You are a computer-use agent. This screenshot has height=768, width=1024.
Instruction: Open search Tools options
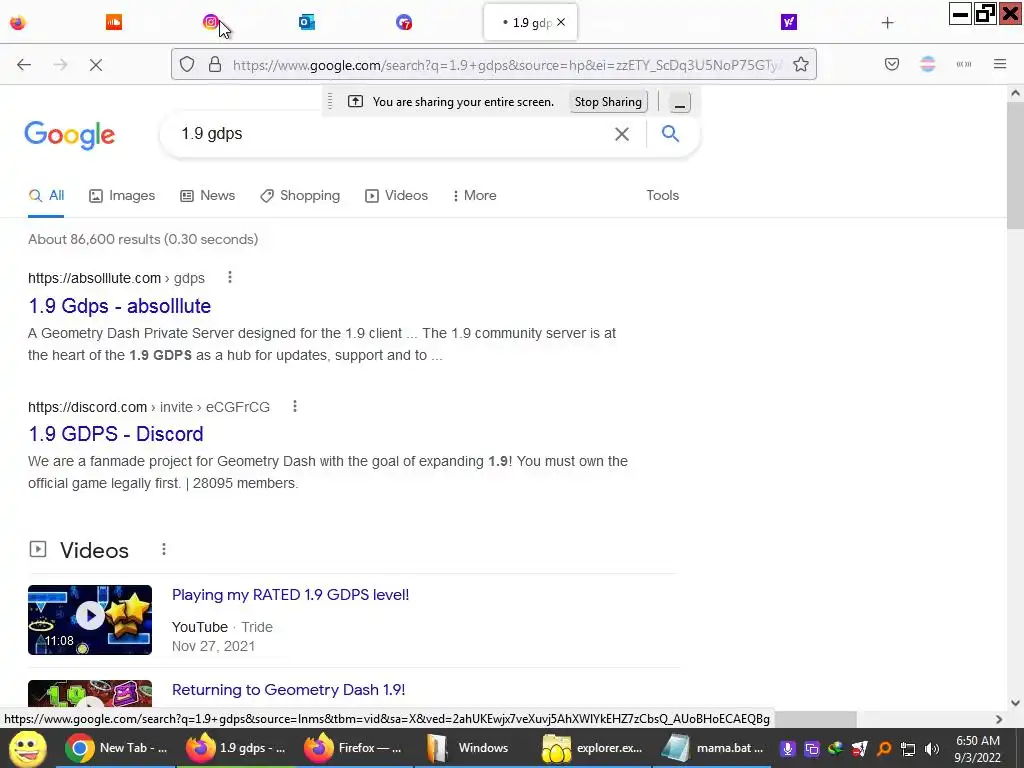662,195
